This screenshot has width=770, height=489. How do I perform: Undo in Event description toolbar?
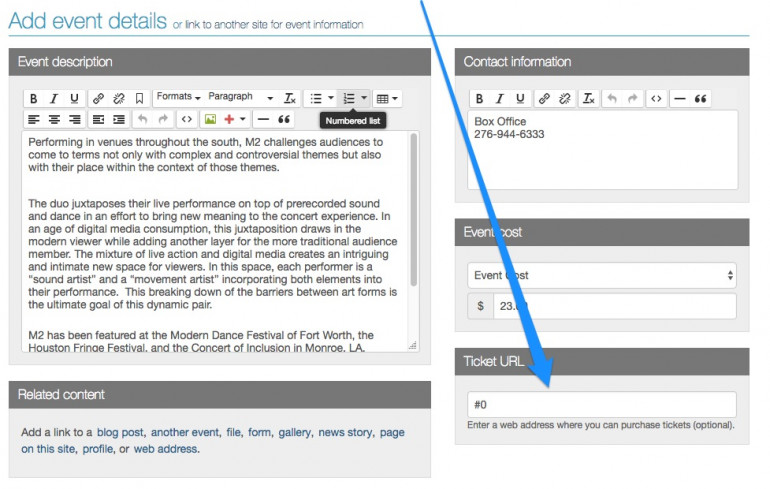(x=142, y=119)
